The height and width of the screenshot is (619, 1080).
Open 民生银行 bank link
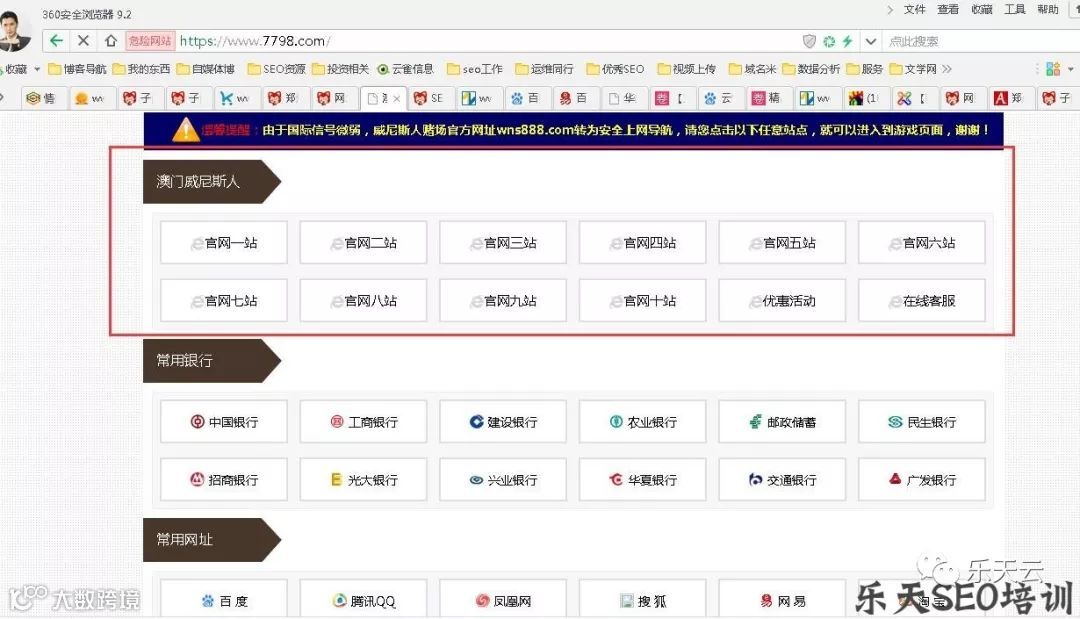[x=922, y=421]
